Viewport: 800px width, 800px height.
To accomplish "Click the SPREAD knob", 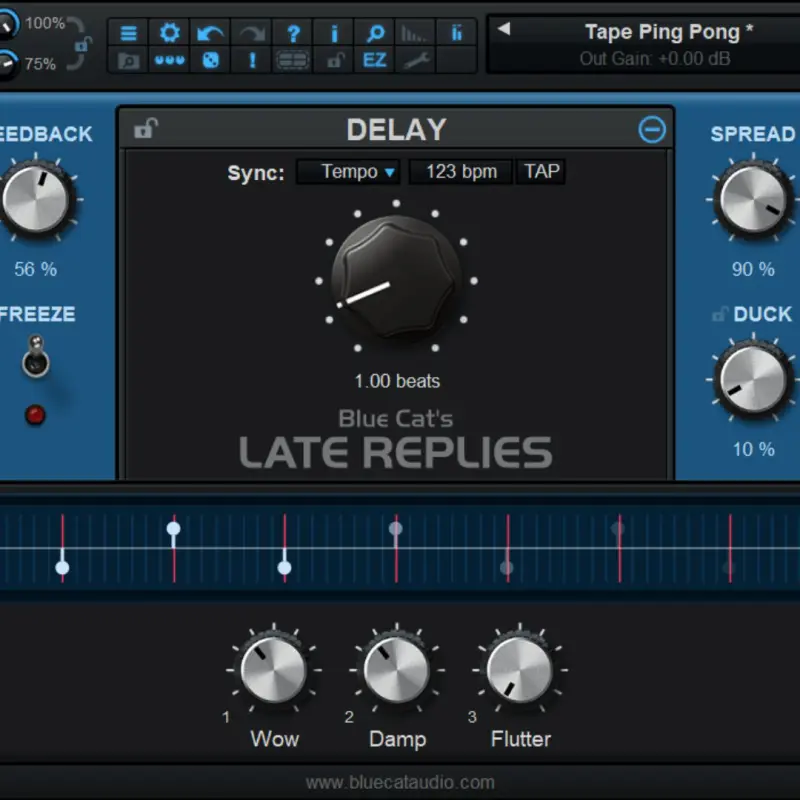I will 753,199.
